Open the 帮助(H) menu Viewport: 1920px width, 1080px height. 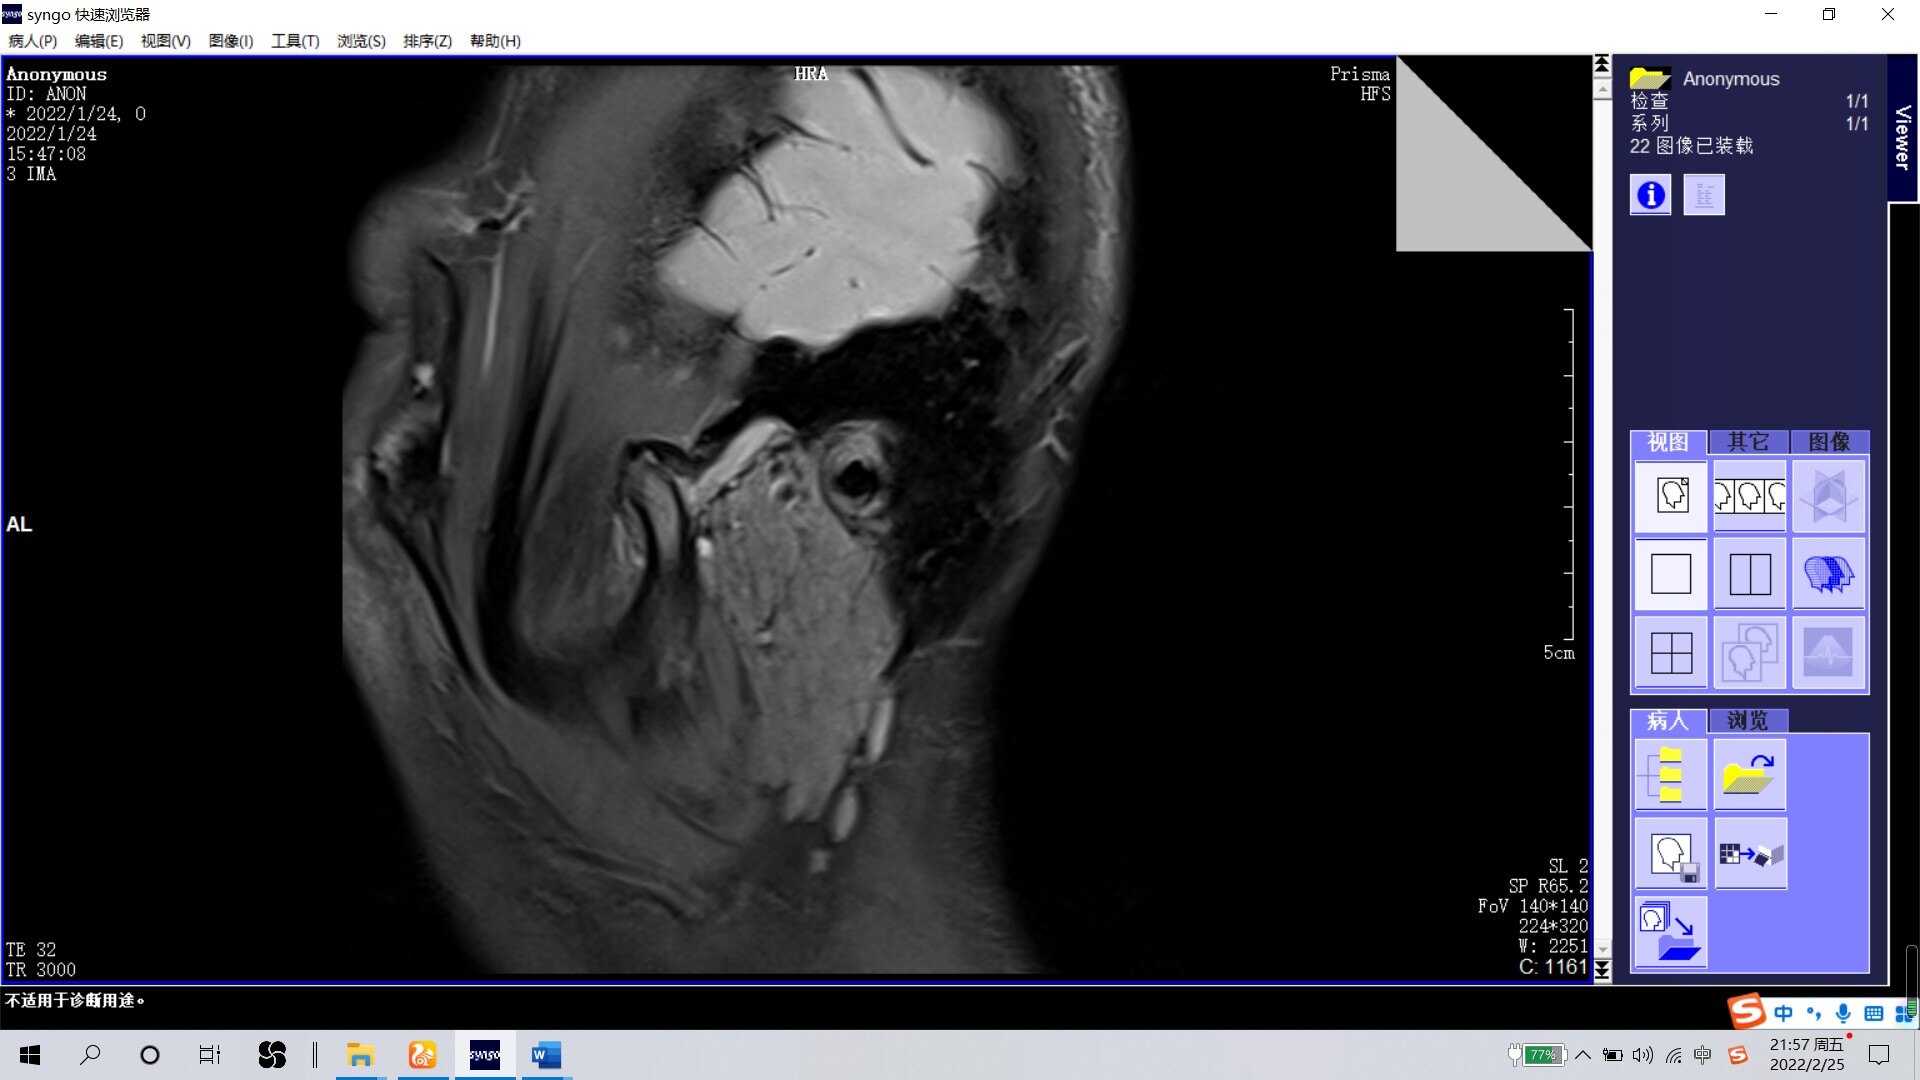(x=495, y=41)
